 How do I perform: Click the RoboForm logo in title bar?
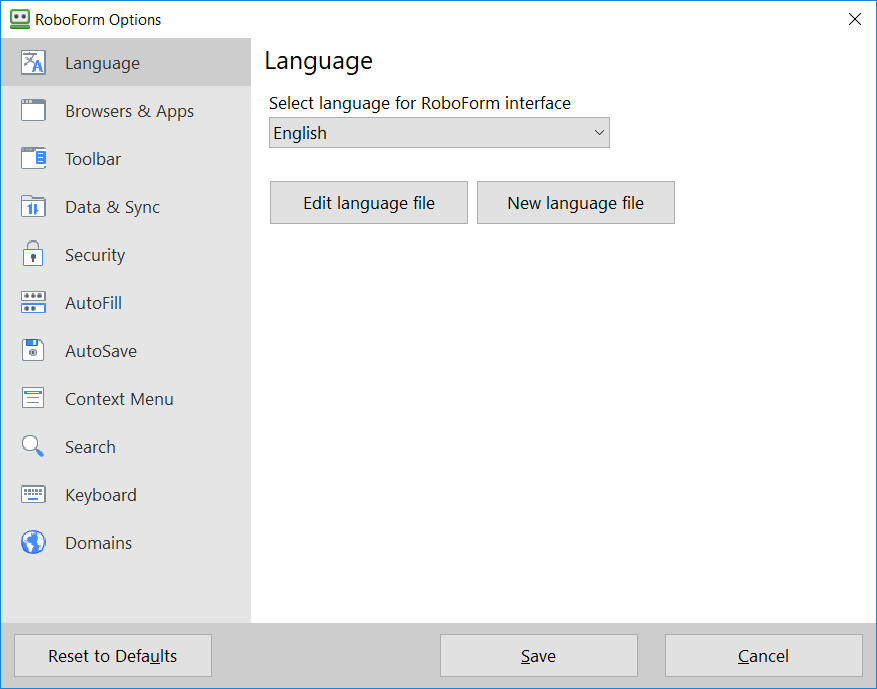coord(20,19)
